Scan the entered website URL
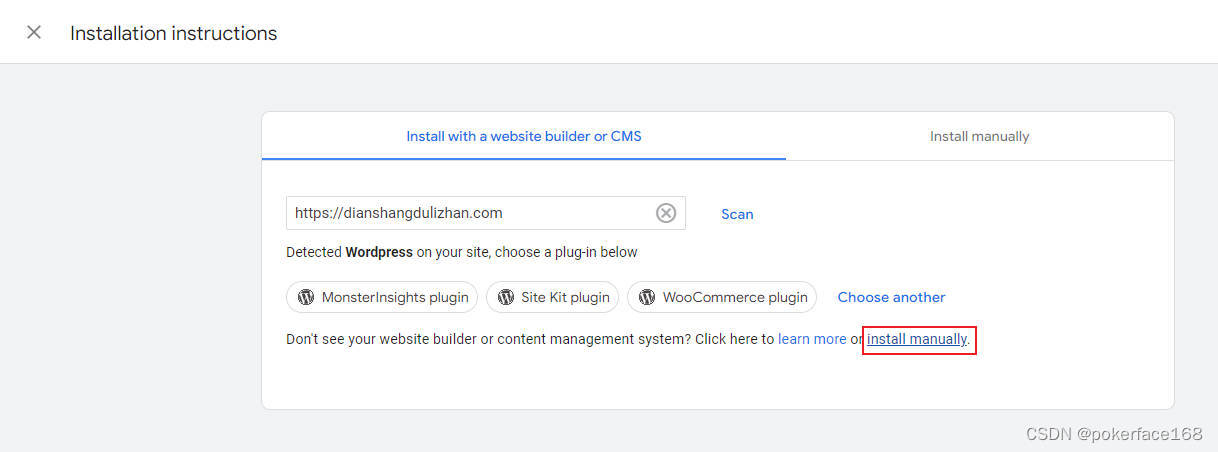The image size is (1218, 452). (737, 214)
